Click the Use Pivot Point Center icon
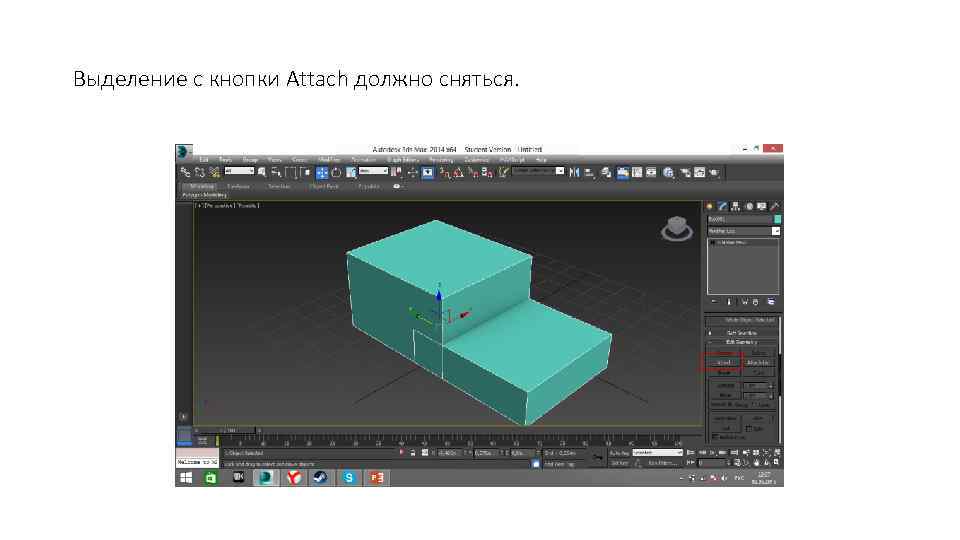Viewport: 960px width, 540px height. click(397, 173)
